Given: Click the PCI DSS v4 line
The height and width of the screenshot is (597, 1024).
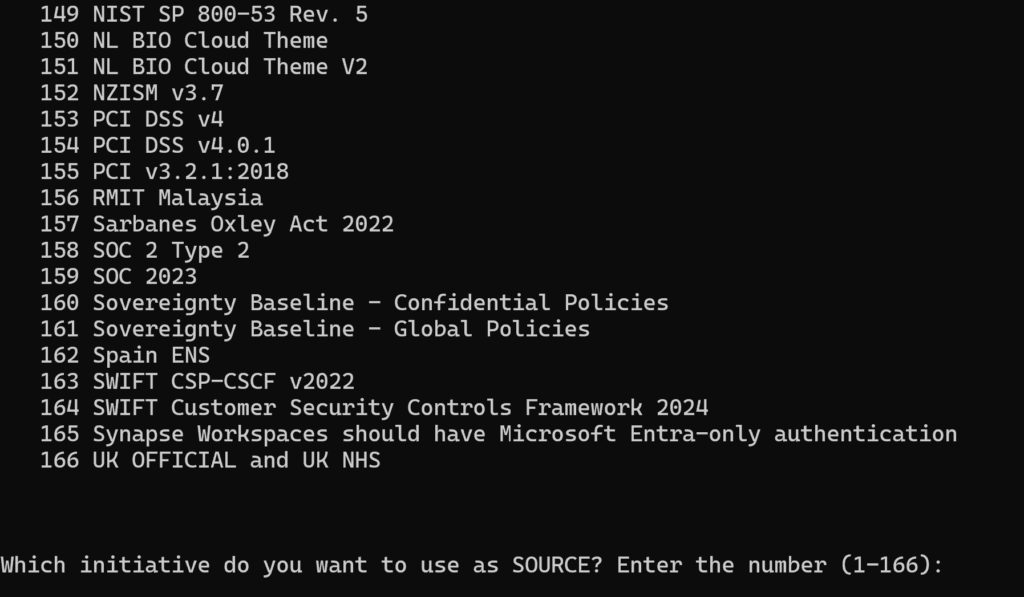Looking at the screenshot, I should click(x=132, y=119).
